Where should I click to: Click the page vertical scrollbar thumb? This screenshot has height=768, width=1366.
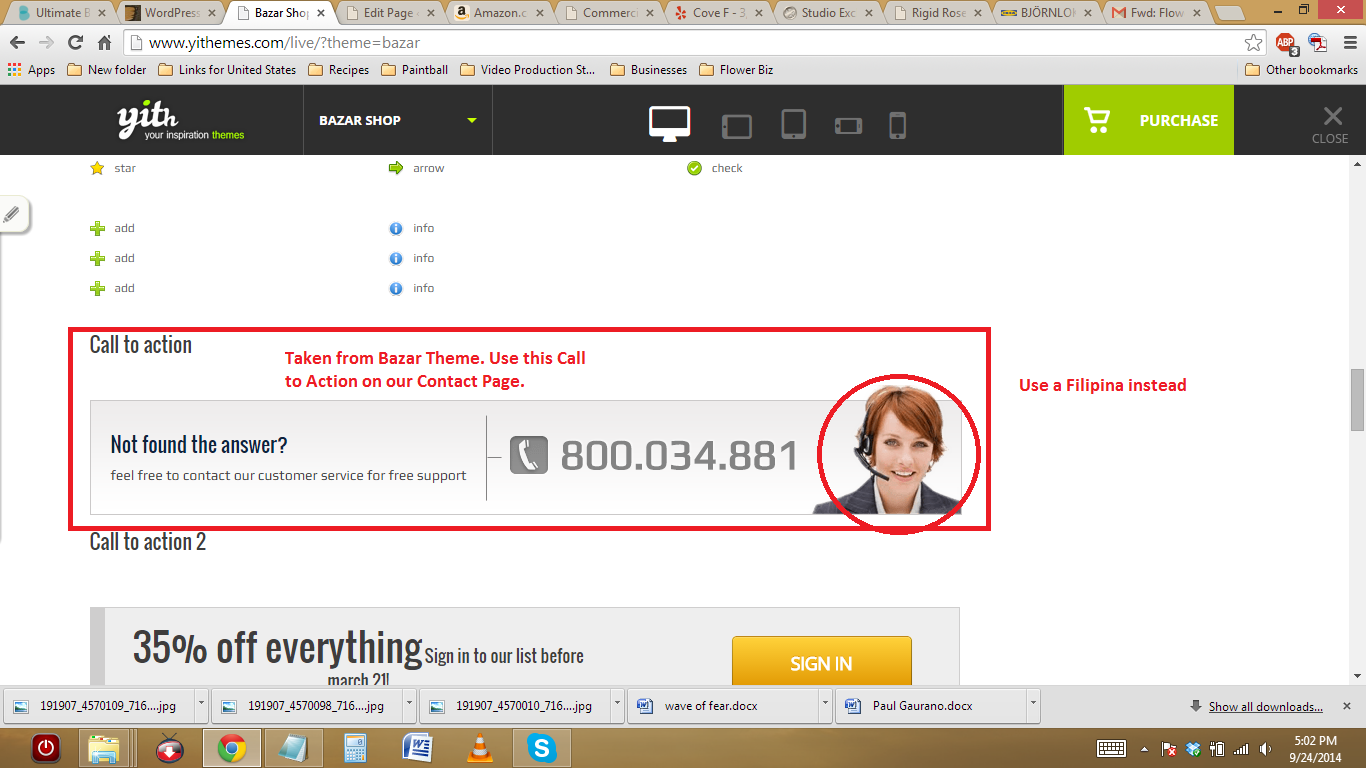(x=1357, y=398)
